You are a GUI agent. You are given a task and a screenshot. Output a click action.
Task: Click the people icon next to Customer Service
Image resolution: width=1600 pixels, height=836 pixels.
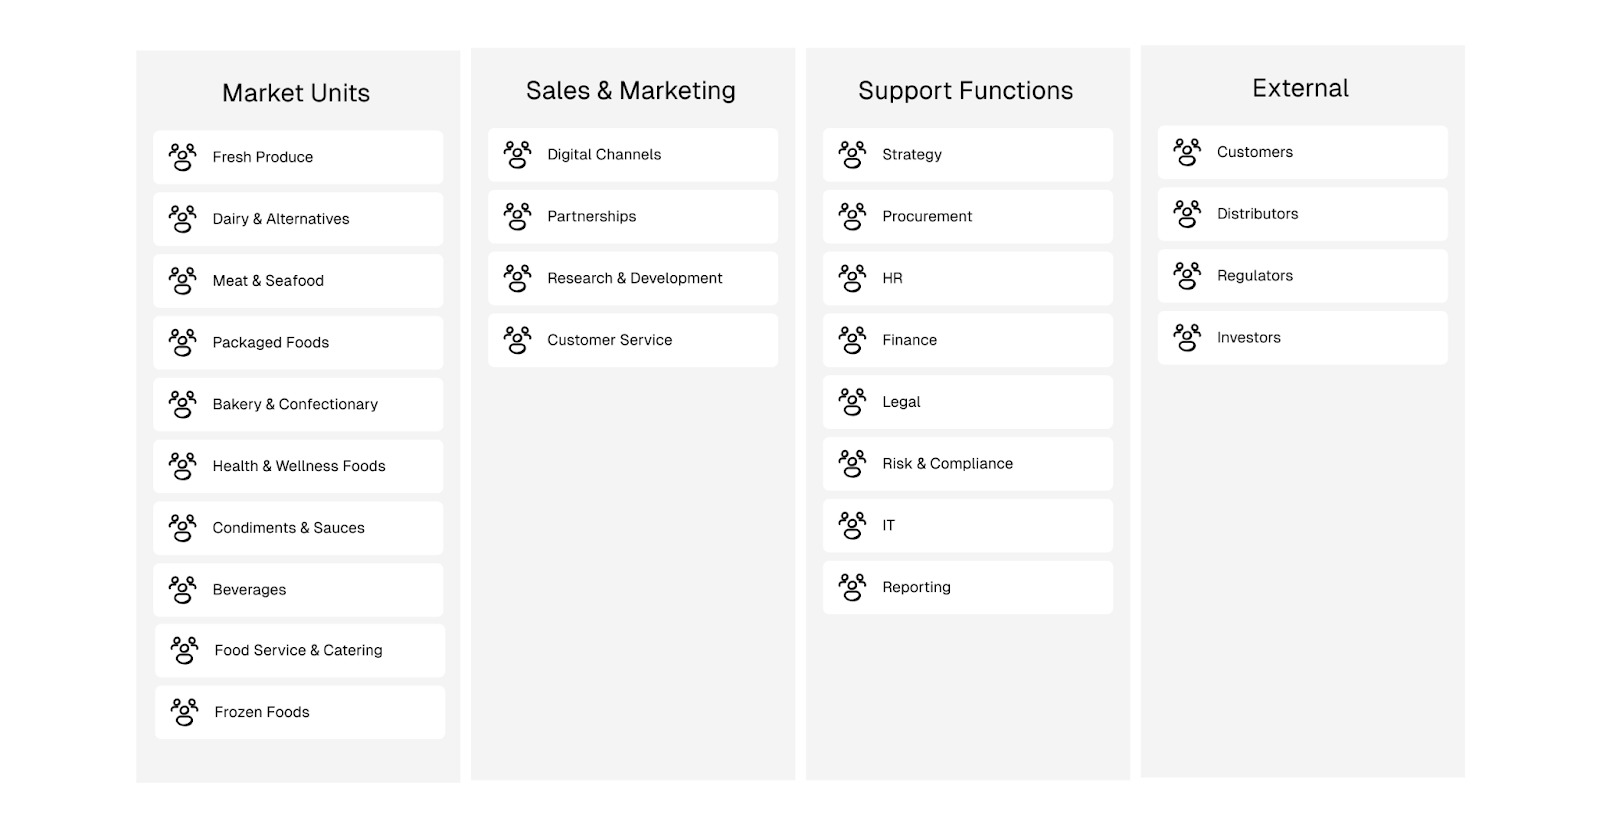[x=517, y=340]
